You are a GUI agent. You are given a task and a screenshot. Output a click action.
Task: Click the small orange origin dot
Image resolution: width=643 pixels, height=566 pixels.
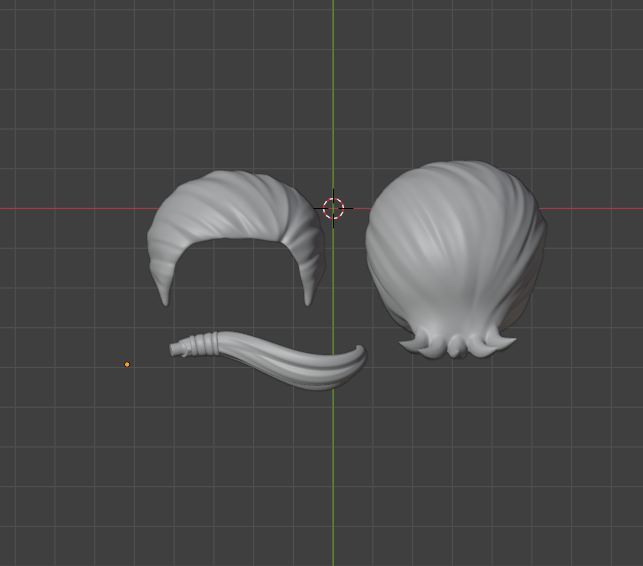click(127, 364)
